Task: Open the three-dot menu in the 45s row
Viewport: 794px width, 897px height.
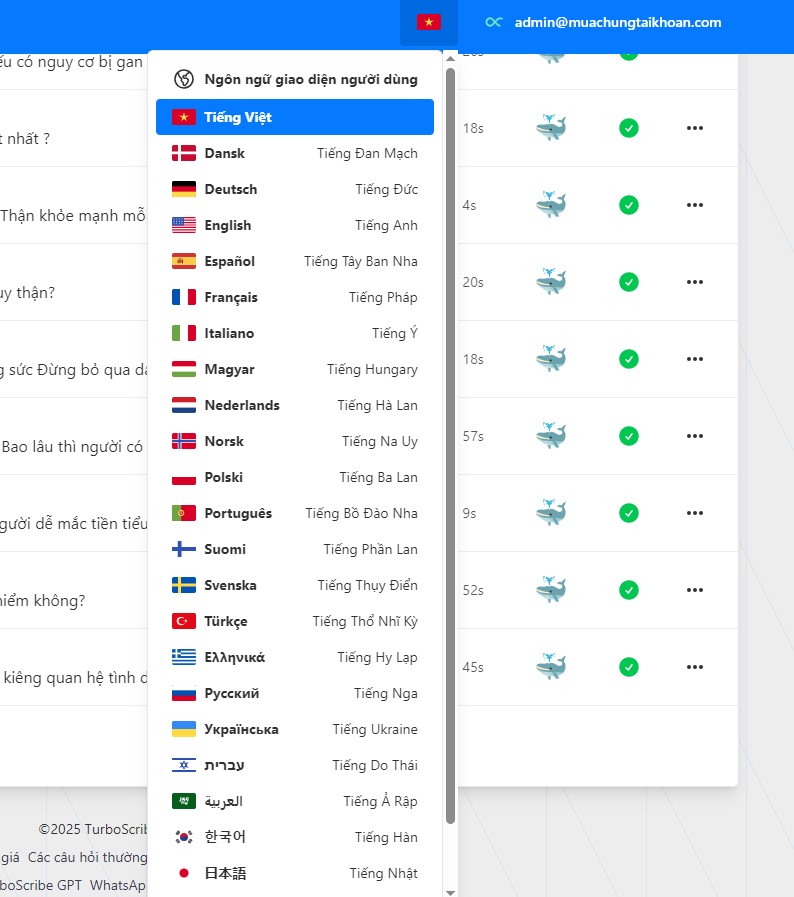Action: (x=695, y=667)
